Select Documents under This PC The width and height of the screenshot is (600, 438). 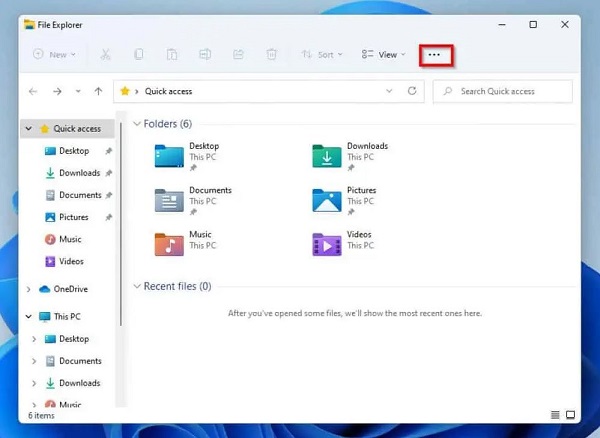[80, 361]
